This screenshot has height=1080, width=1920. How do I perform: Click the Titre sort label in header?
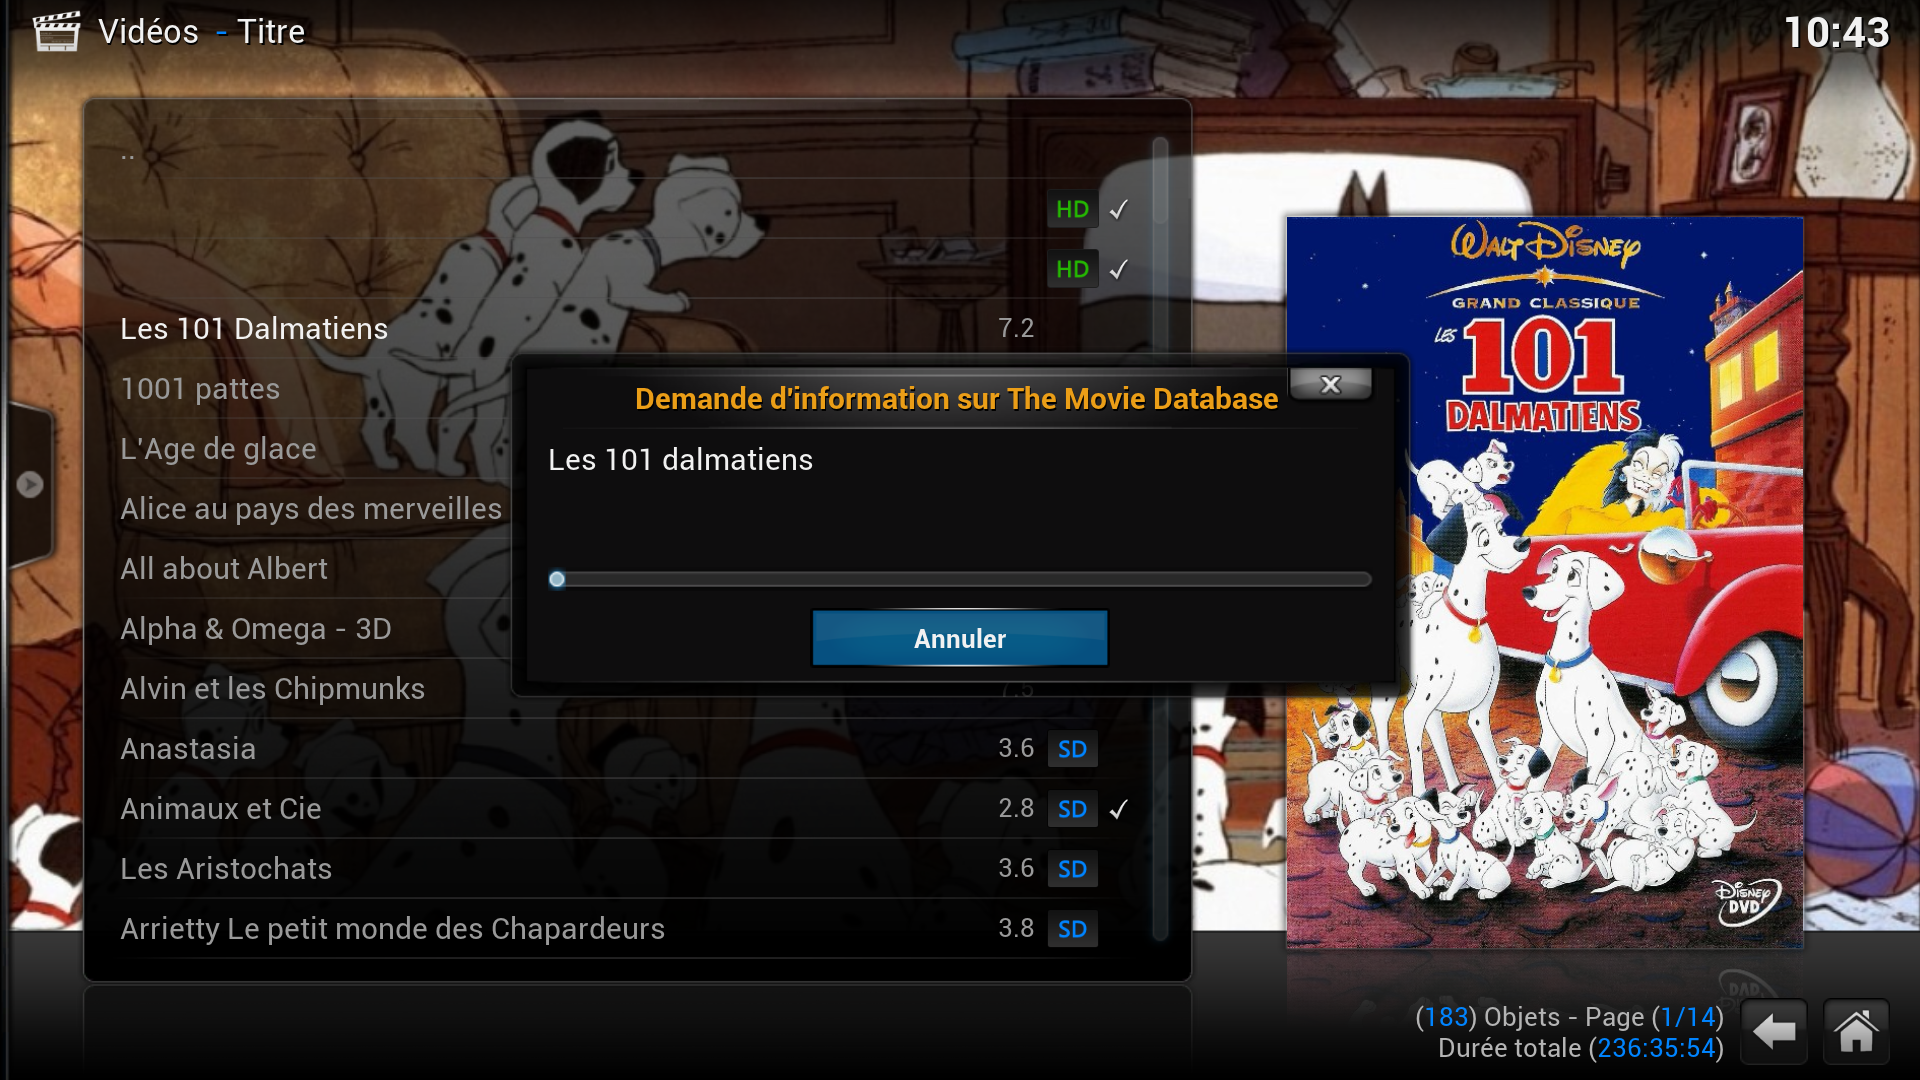click(x=271, y=32)
